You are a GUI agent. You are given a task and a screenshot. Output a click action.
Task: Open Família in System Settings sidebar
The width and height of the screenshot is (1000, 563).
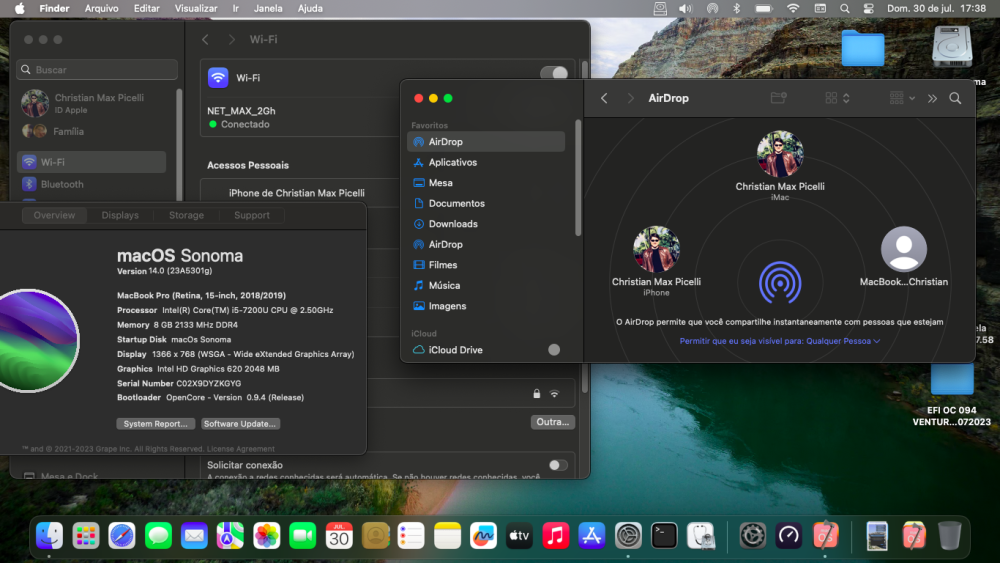92,131
